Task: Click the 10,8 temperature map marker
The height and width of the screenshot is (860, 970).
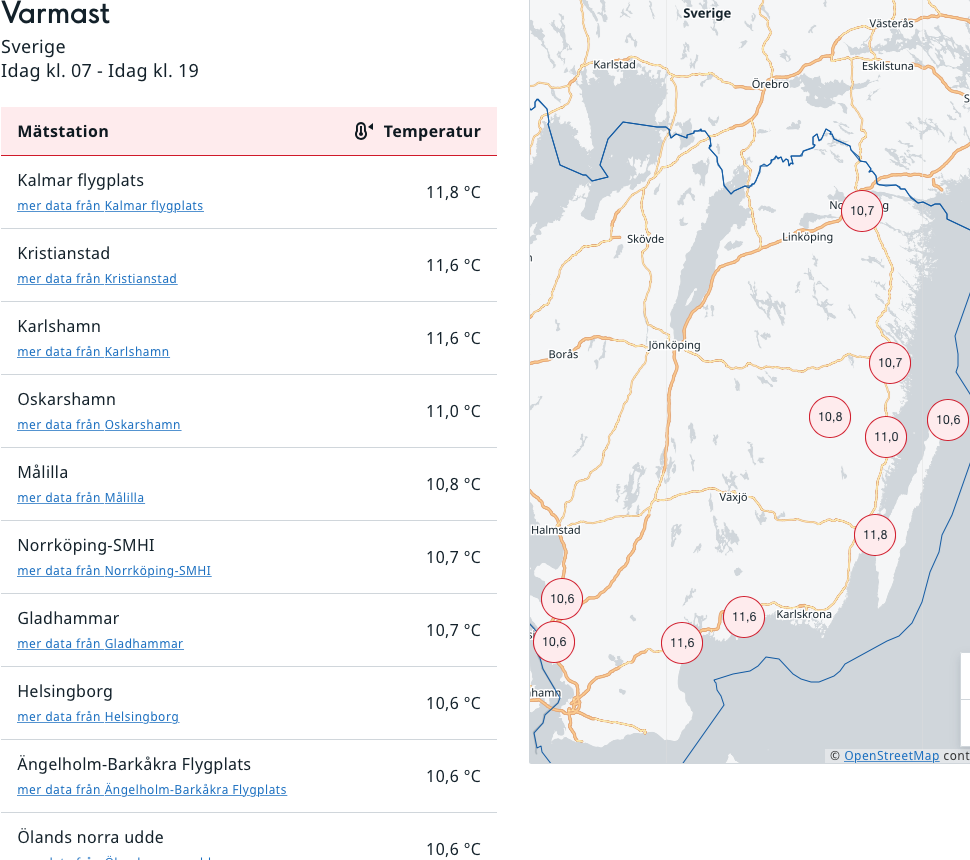Action: pos(830,417)
